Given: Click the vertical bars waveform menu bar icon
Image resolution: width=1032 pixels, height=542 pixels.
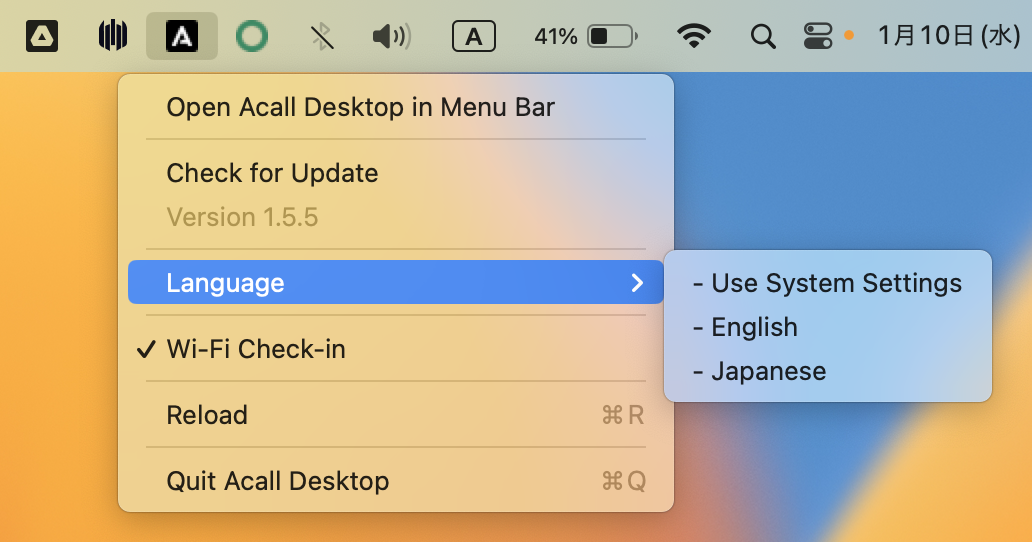Looking at the screenshot, I should [113, 36].
